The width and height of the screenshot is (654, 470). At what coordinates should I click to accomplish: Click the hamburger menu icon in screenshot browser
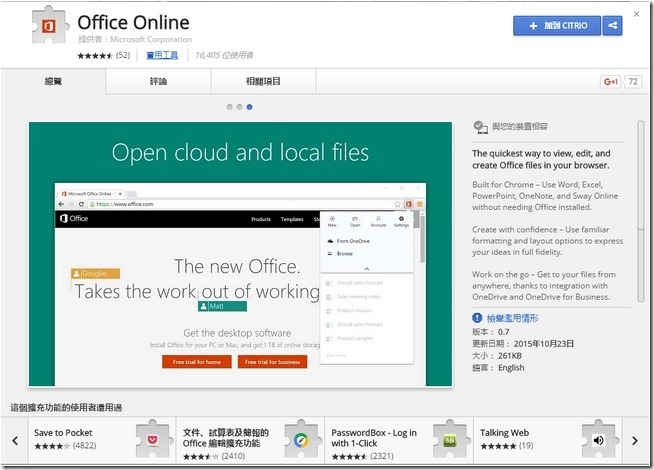(420, 204)
